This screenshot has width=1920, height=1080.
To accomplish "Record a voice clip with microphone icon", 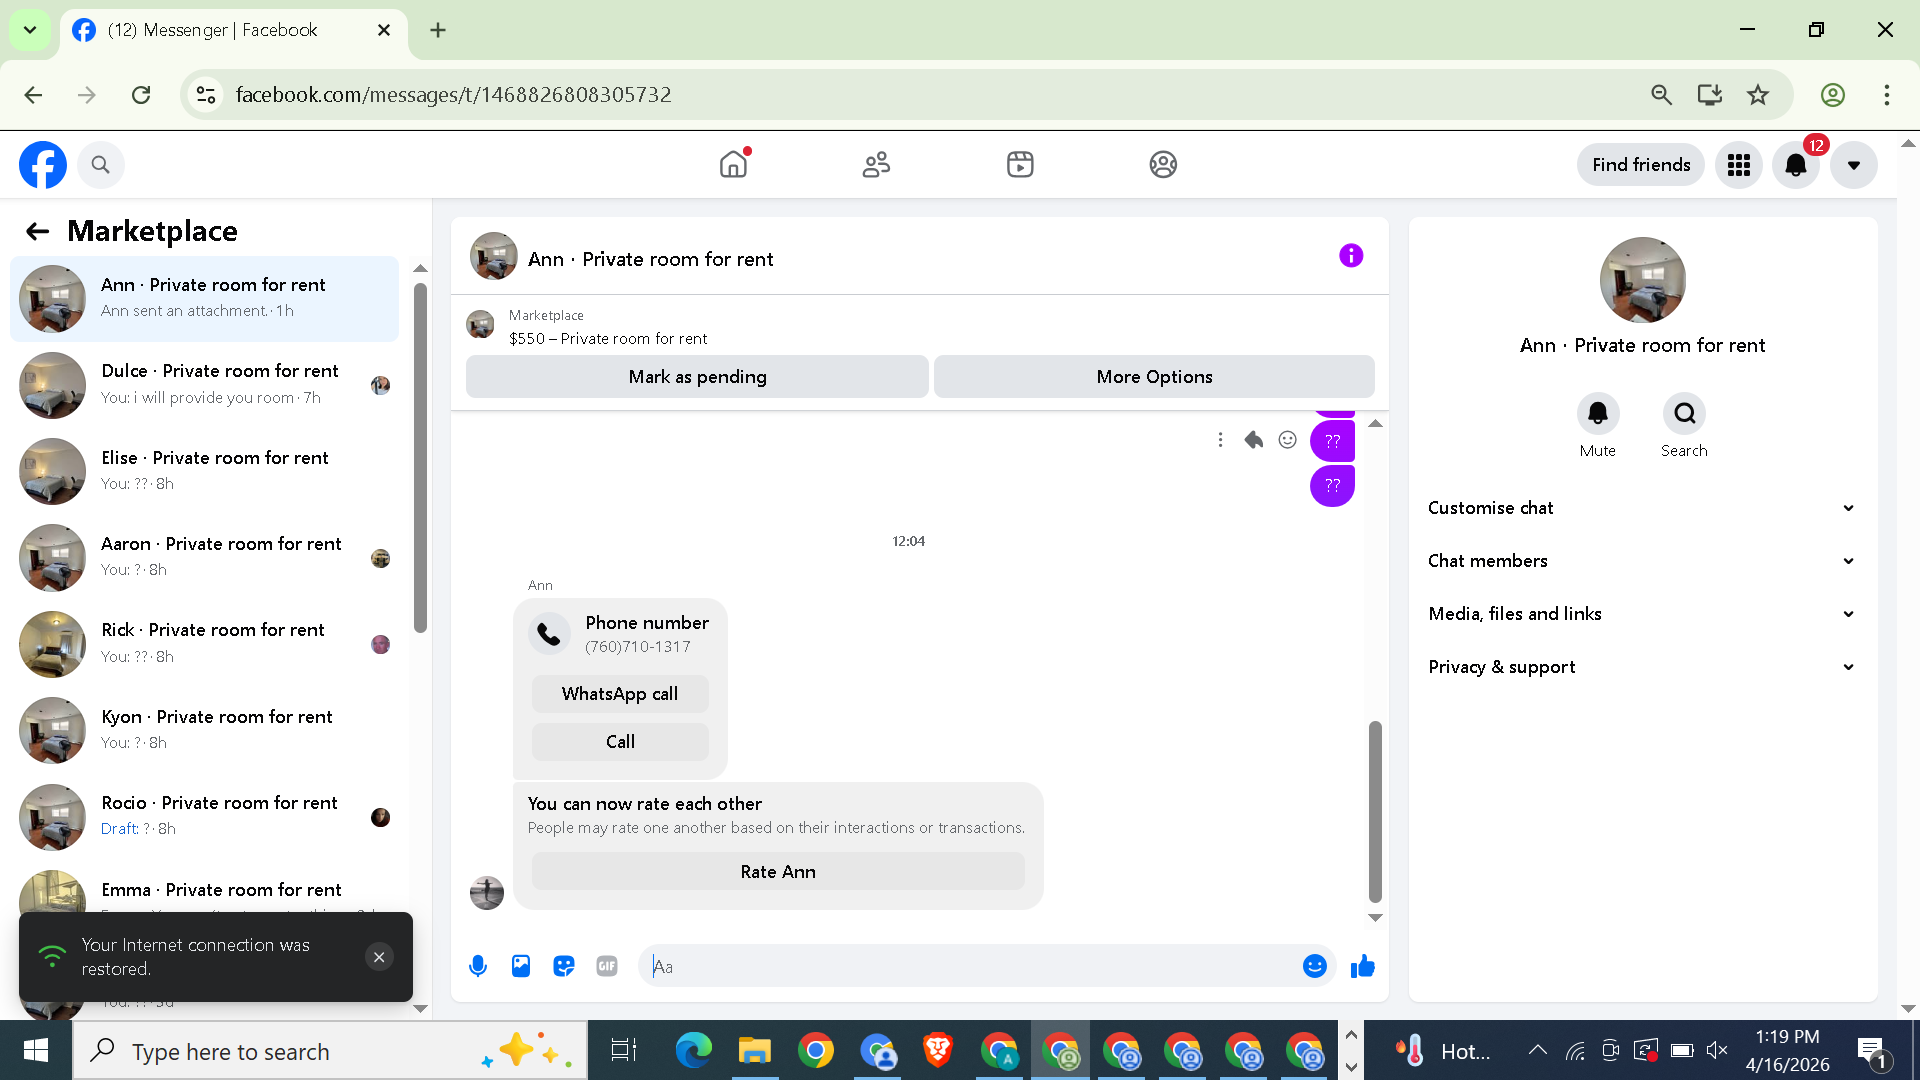I will (478, 966).
